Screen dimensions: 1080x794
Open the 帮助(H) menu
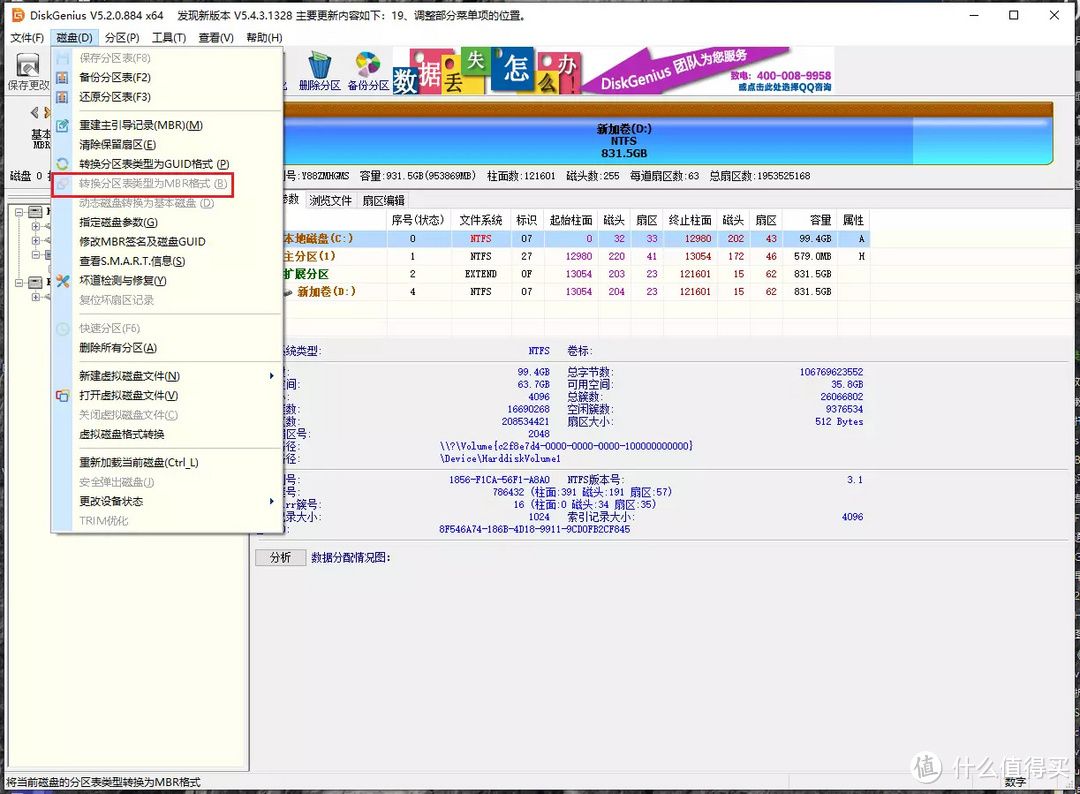(264, 38)
